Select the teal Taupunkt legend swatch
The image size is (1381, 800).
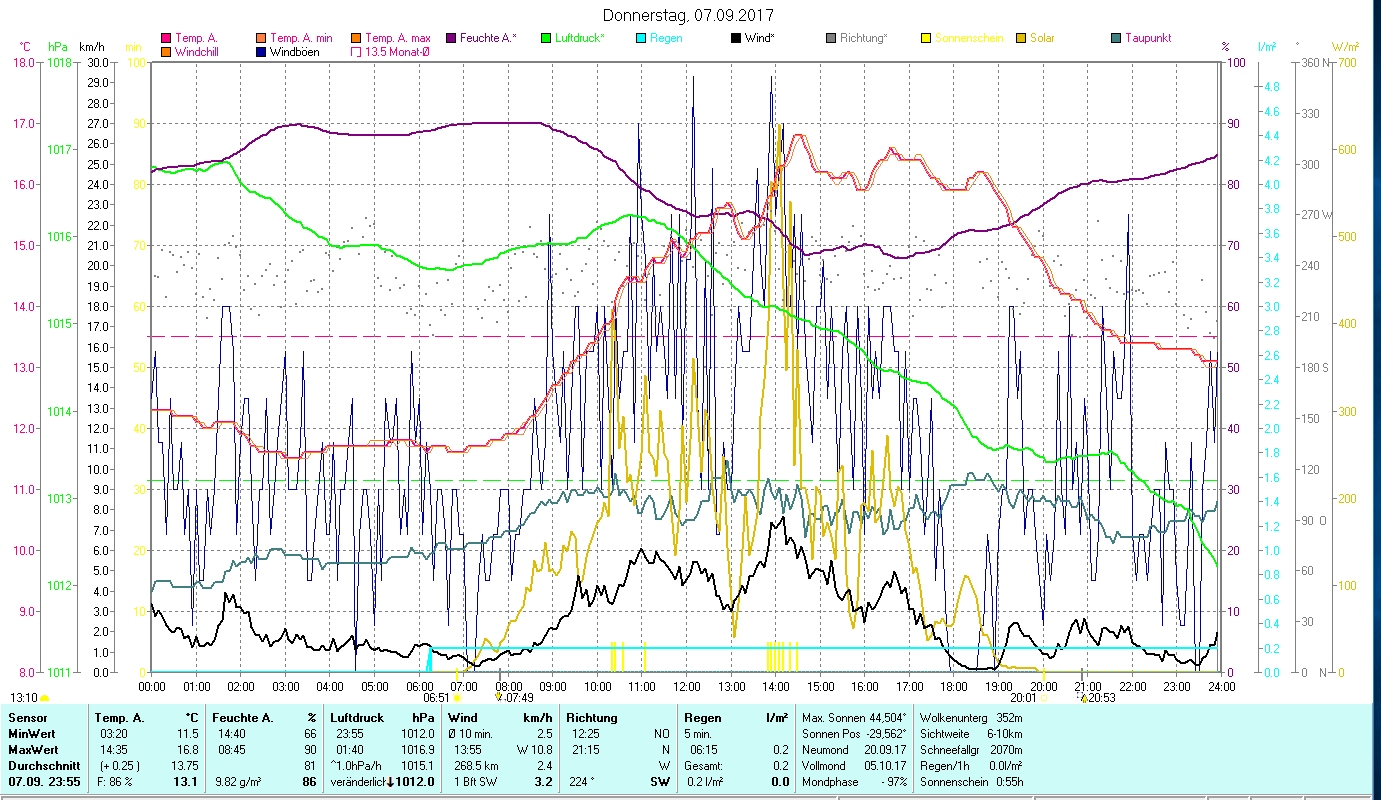tap(1116, 38)
